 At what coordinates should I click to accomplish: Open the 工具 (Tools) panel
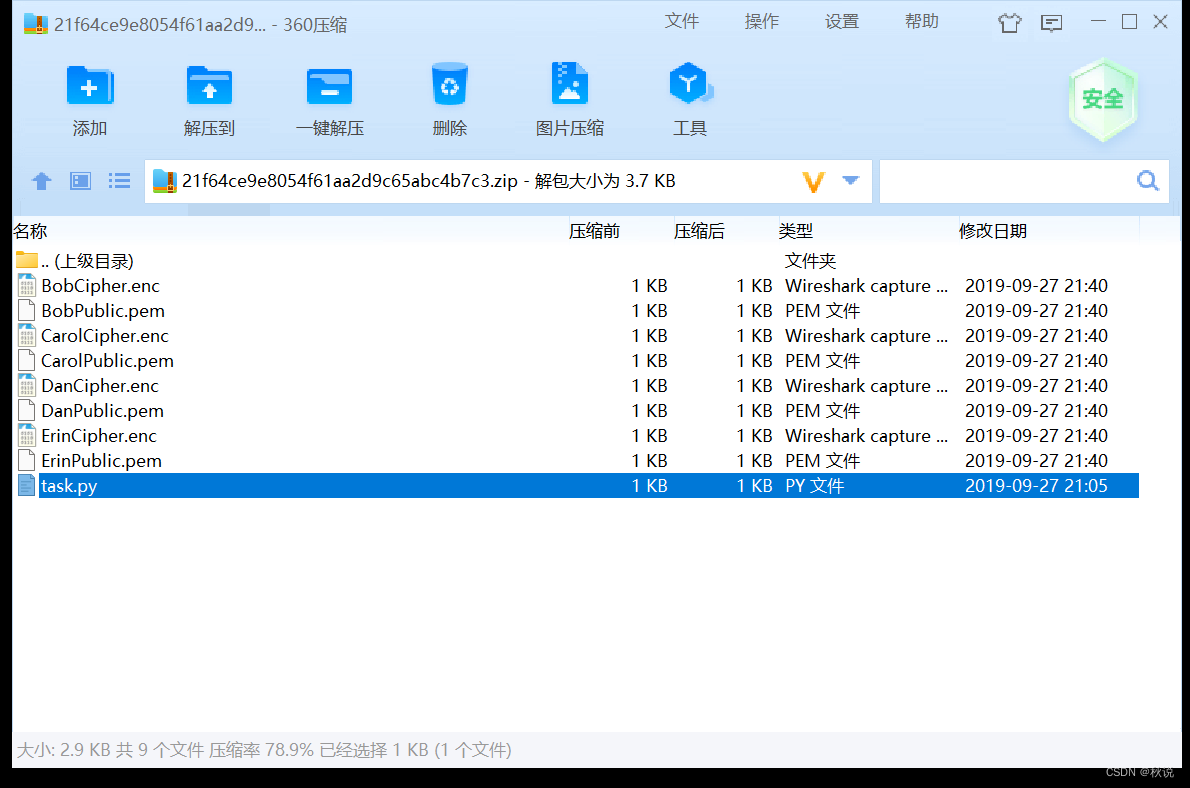[690, 97]
